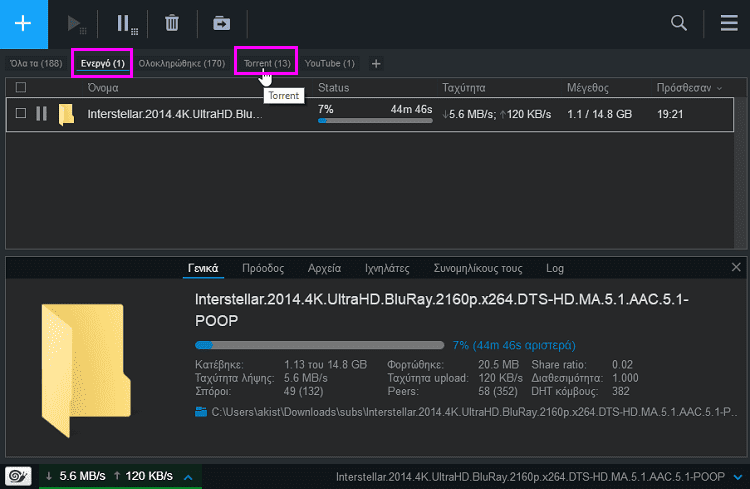Click status bar Interstellar file name

[x=530, y=477]
